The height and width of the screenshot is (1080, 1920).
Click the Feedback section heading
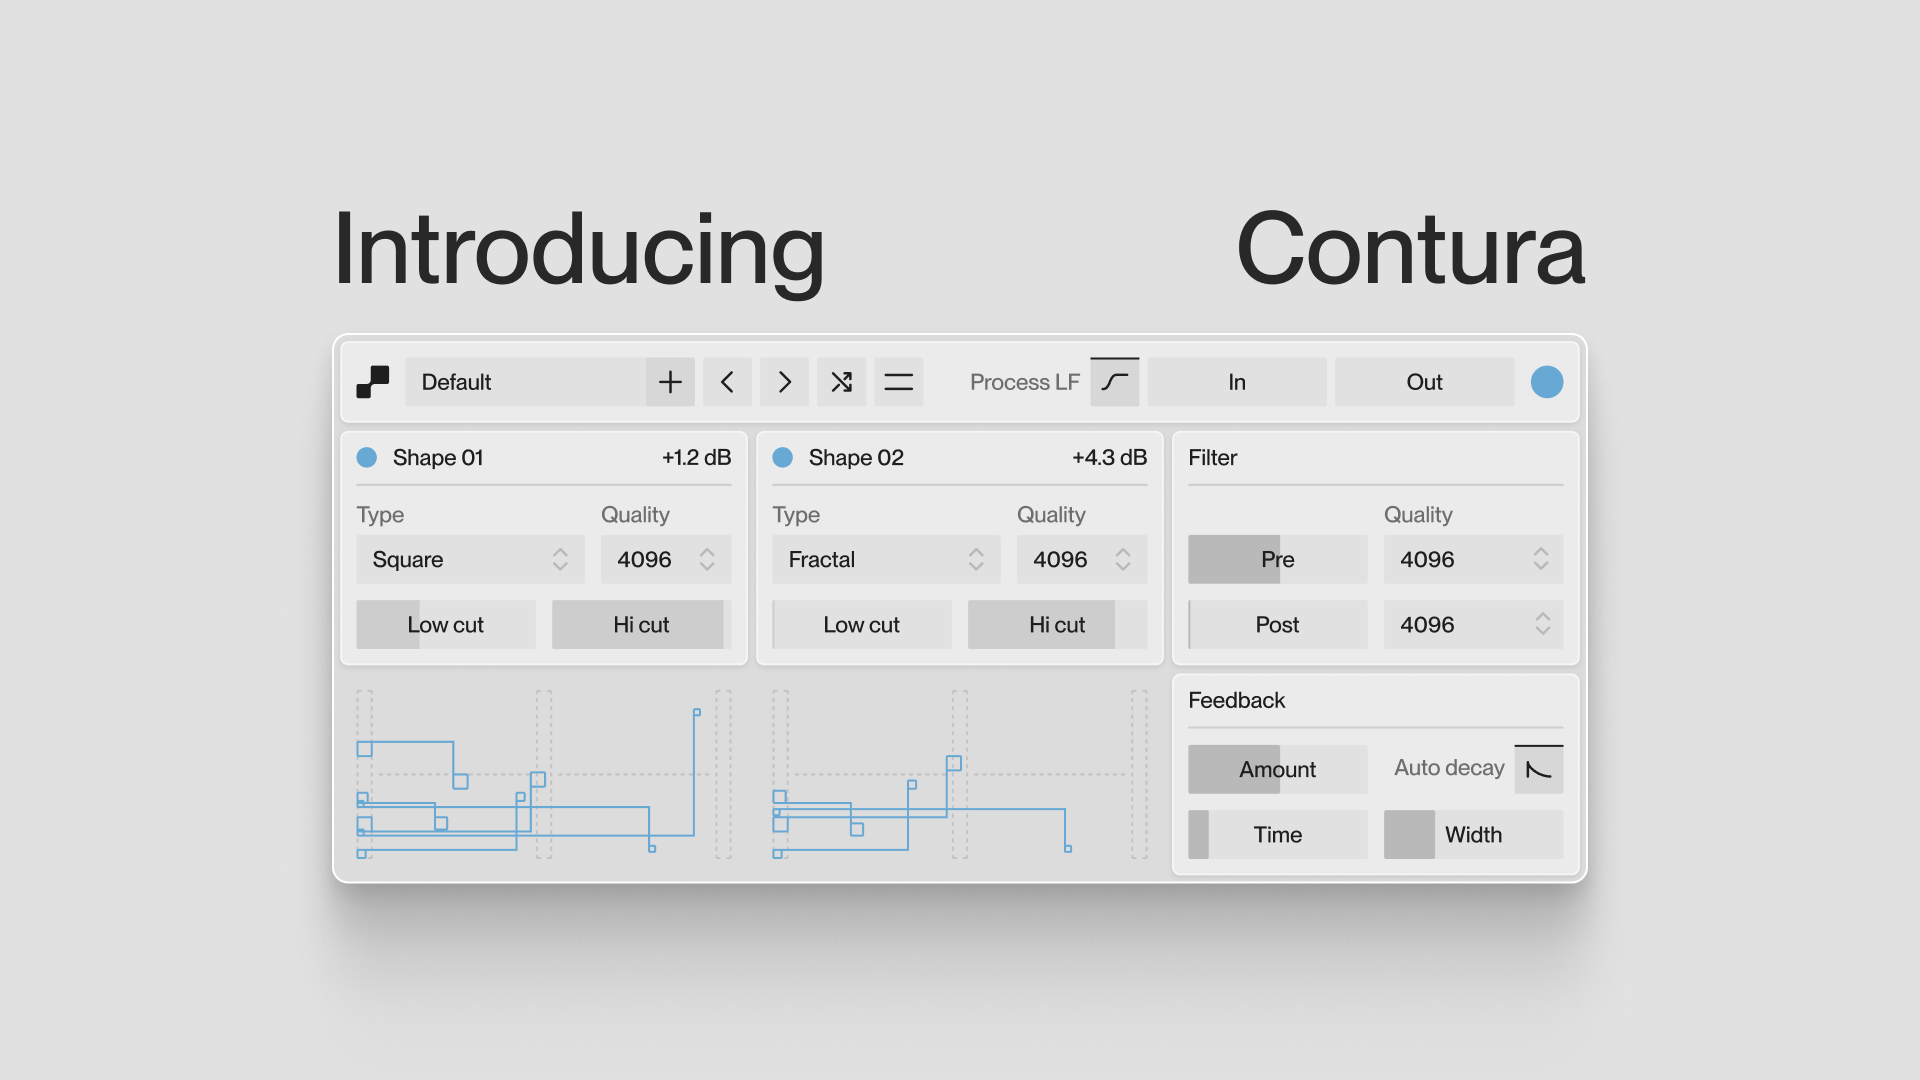(1237, 700)
